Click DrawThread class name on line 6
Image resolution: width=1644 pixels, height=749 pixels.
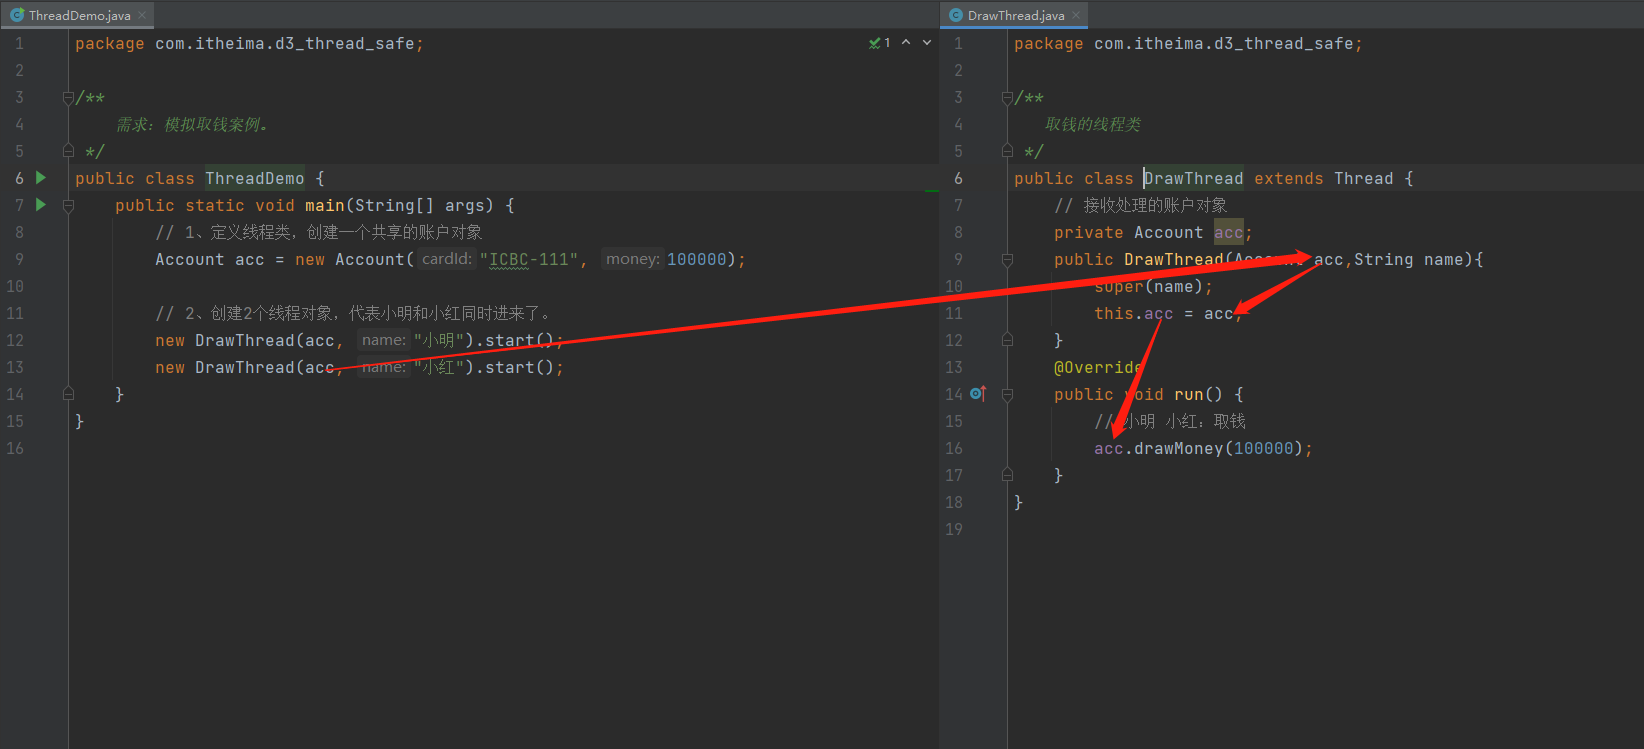coord(1194,178)
